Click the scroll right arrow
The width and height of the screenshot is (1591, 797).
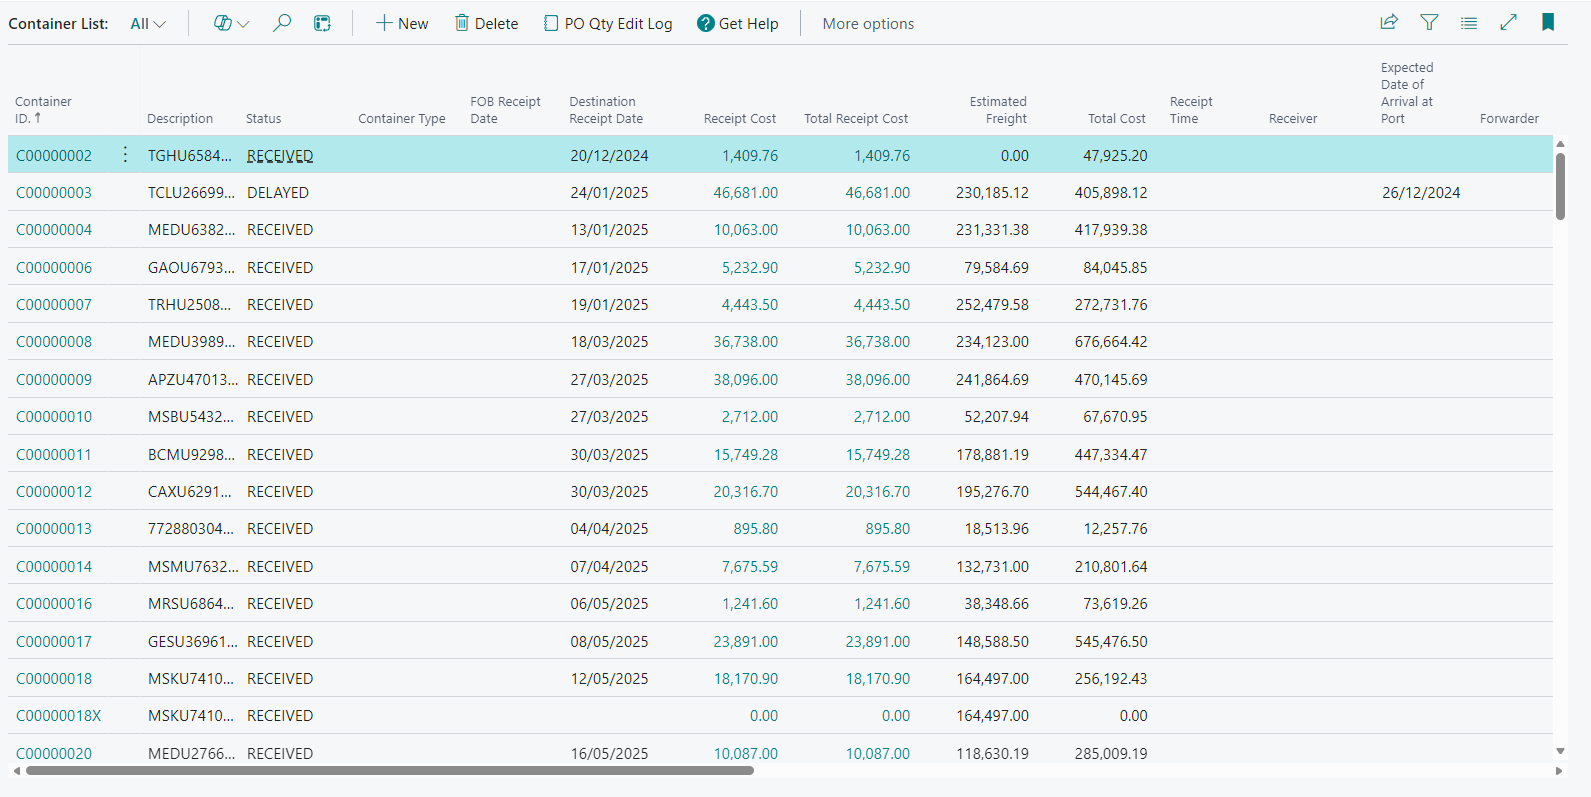click(x=1559, y=770)
